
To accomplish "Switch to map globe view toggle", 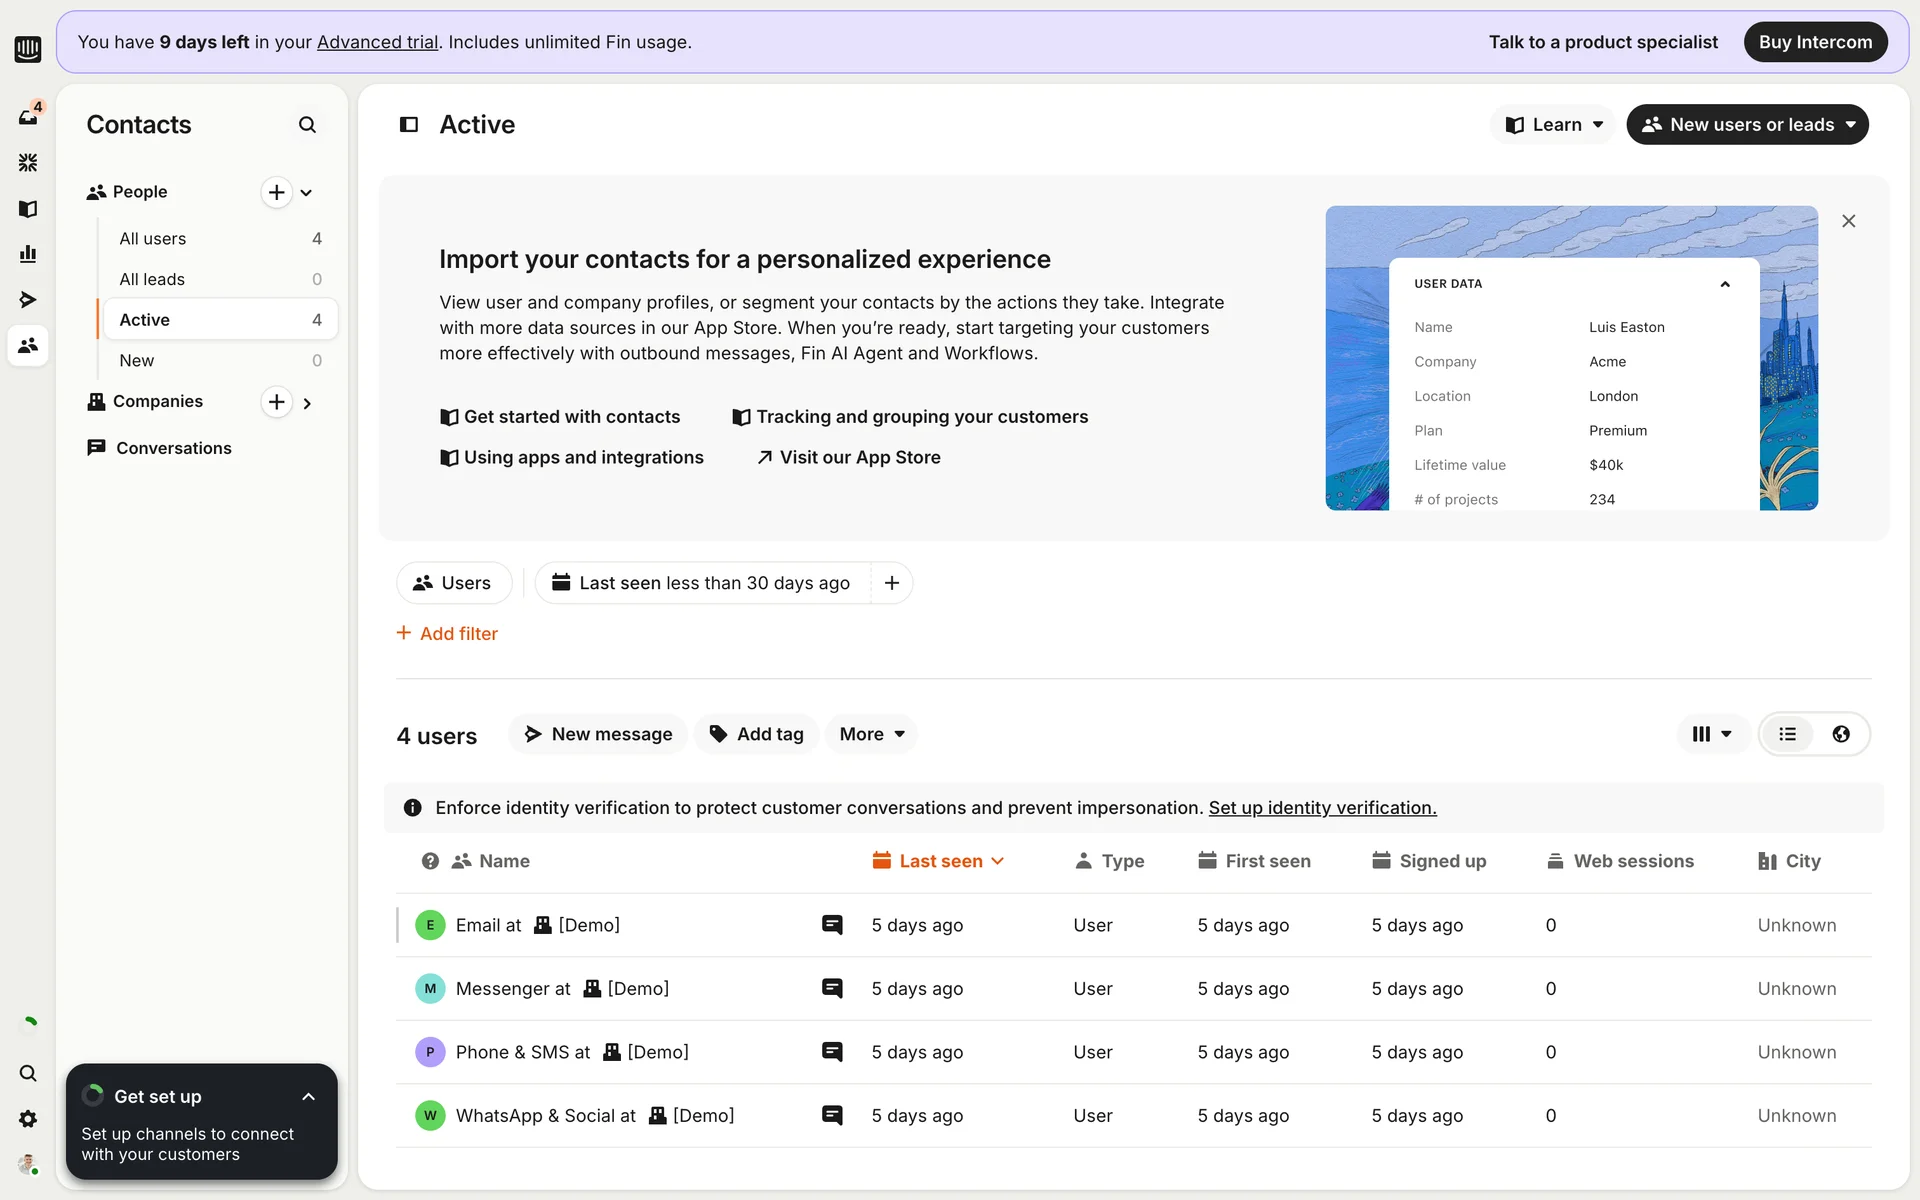I will pos(1841,734).
